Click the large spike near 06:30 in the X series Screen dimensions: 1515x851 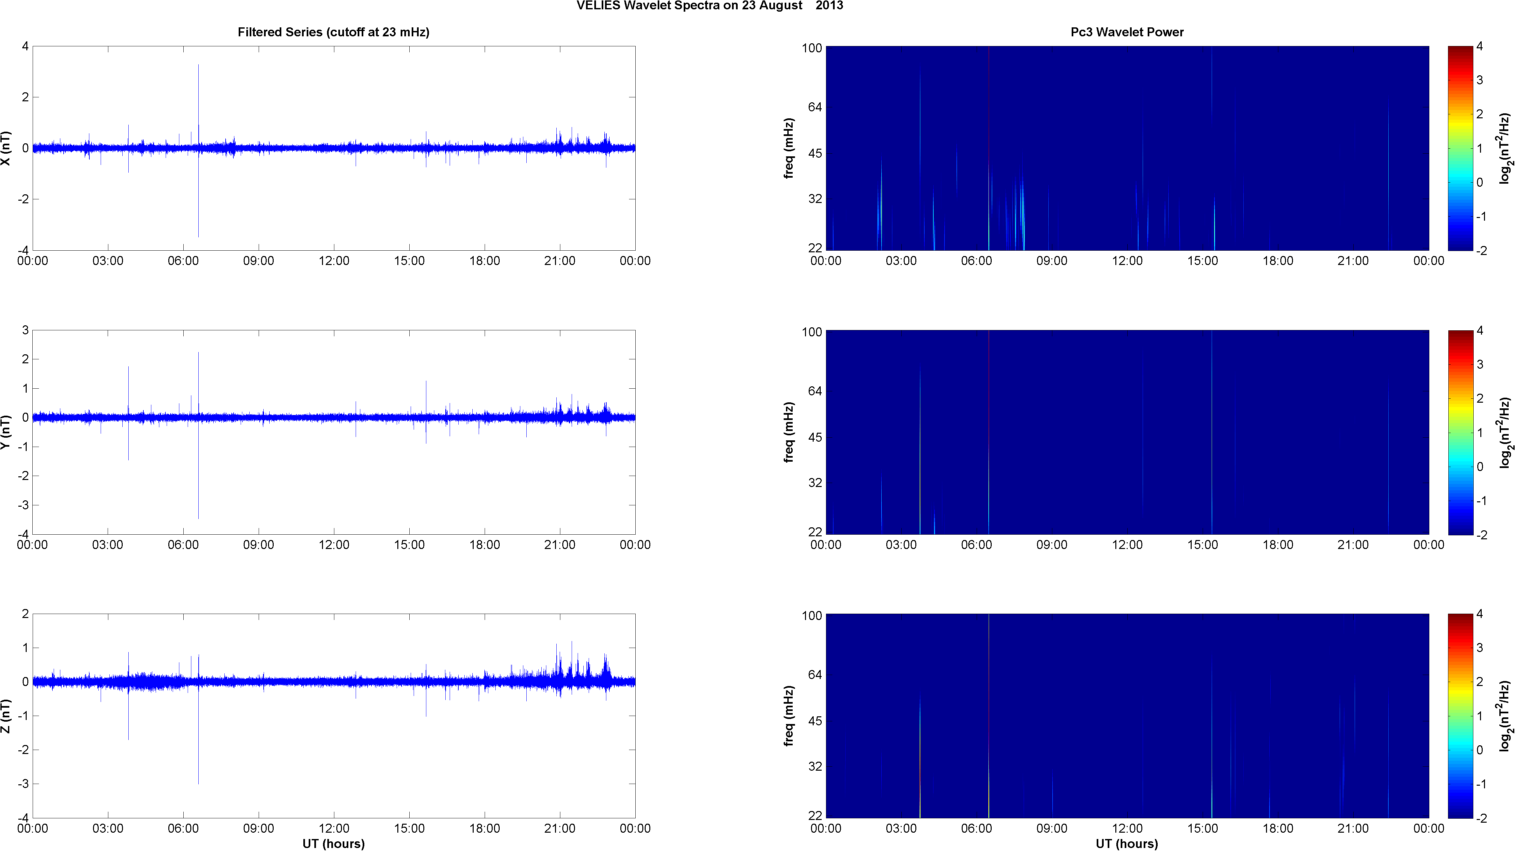pos(198,150)
